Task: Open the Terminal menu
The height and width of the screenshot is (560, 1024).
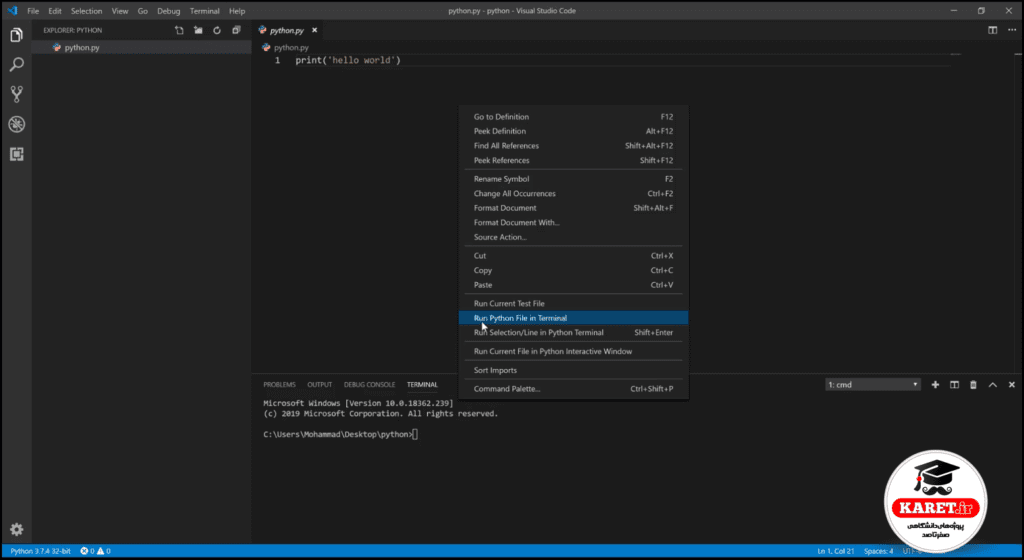Action: coord(204,11)
